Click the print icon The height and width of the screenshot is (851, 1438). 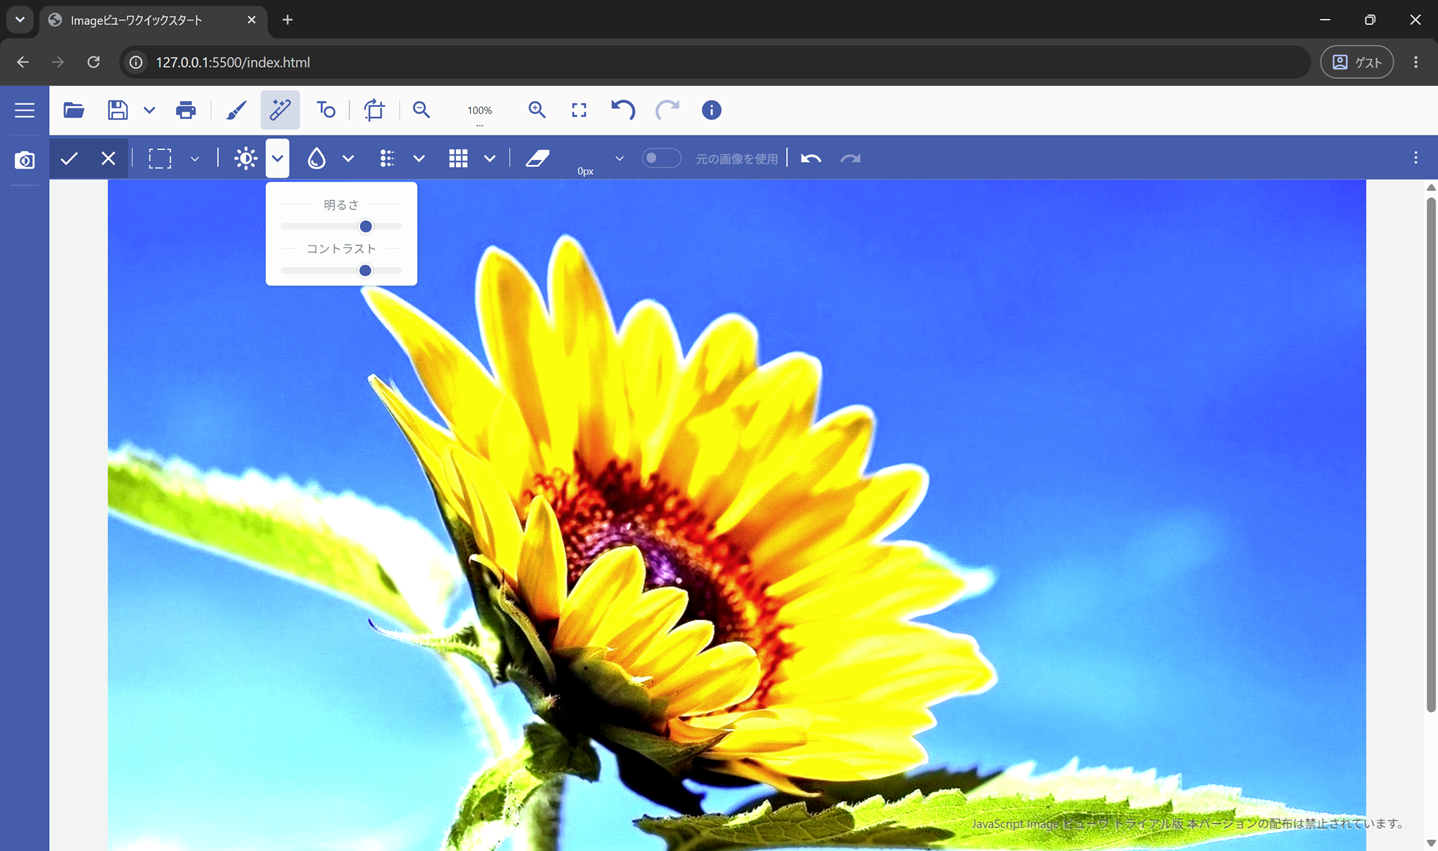186,110
